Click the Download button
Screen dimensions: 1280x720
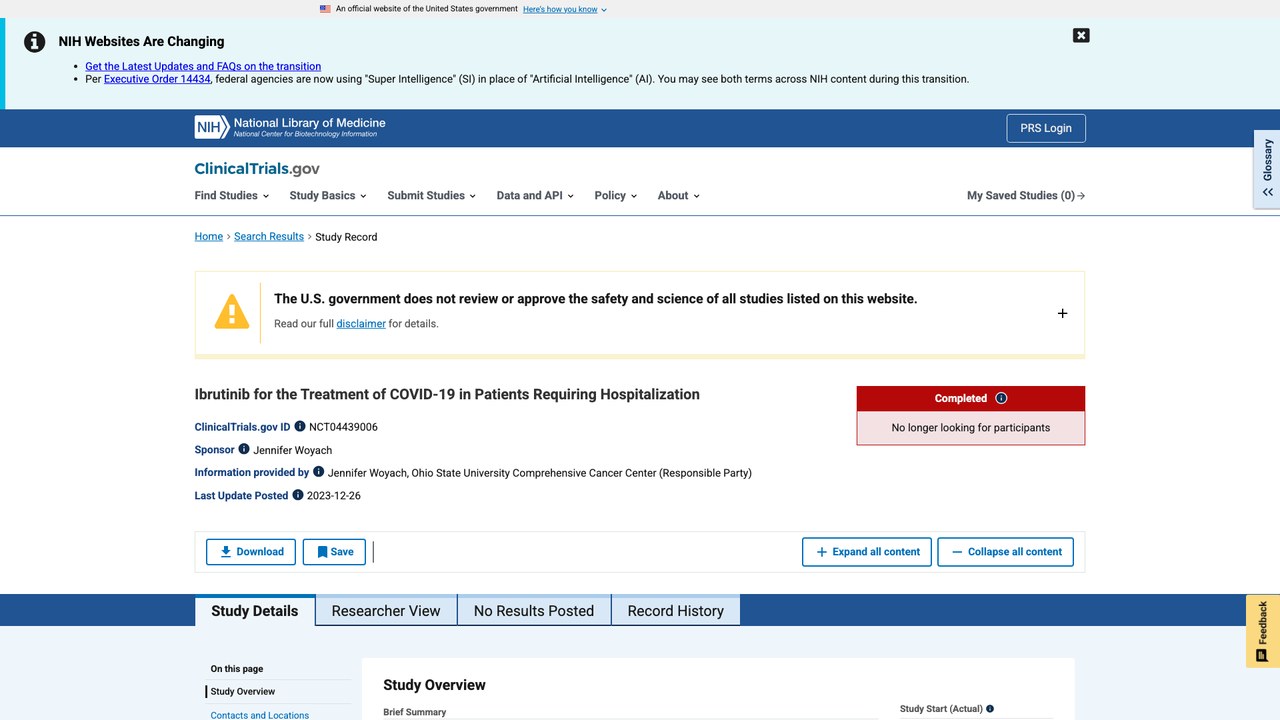point(251,552)
